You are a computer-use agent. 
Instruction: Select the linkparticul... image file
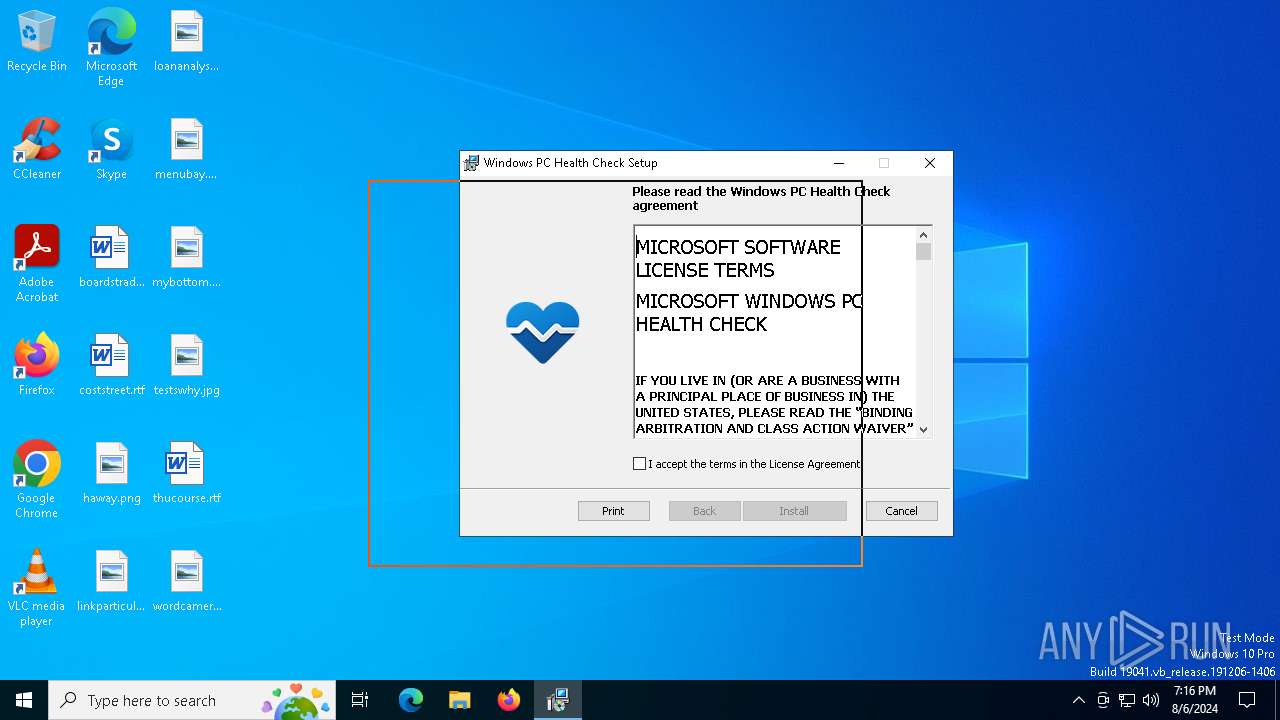coord(111,582)
